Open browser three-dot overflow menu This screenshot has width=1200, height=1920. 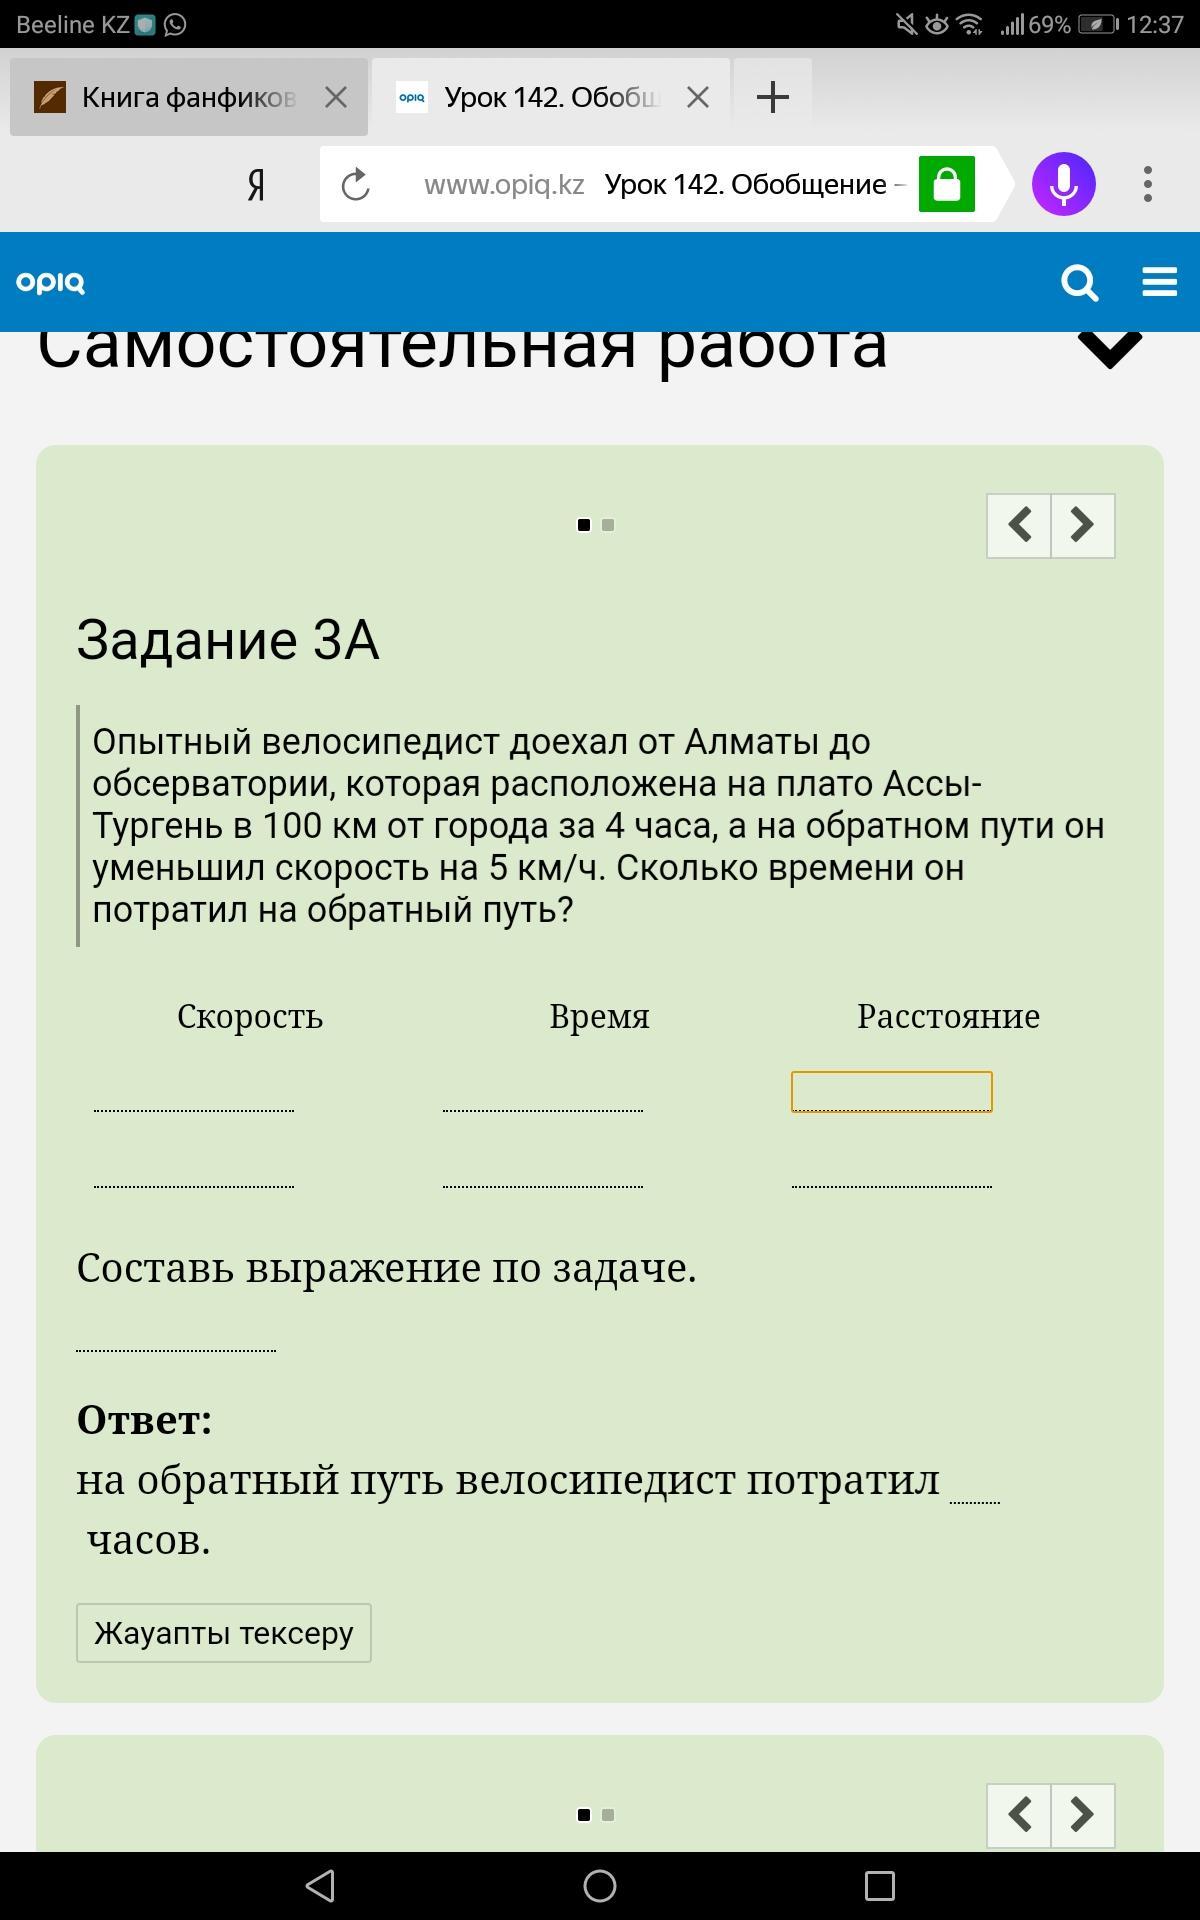pyautogui.click(x=1148, y=184)
